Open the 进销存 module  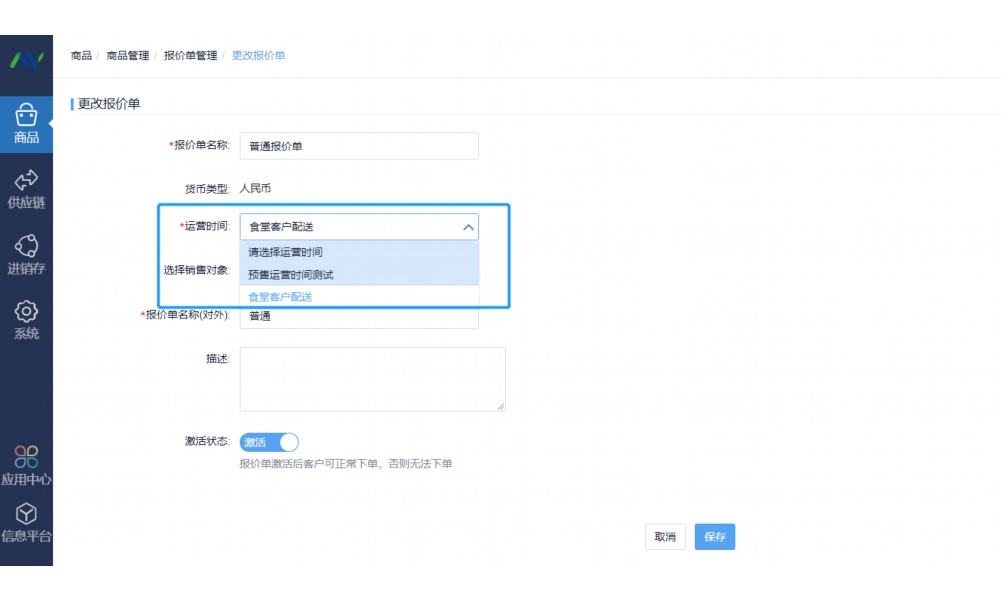pos(25,253)
